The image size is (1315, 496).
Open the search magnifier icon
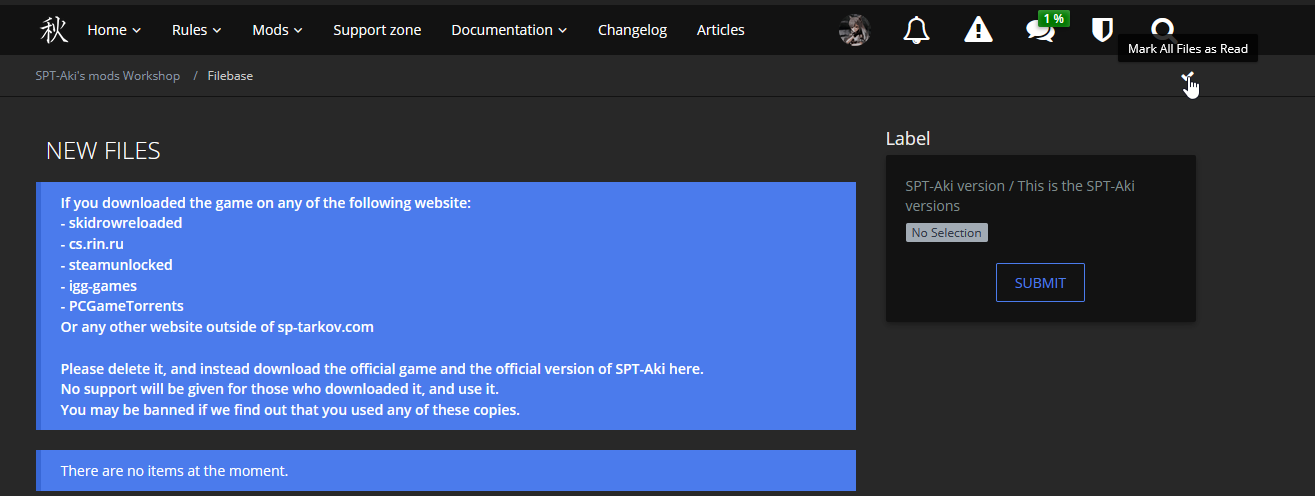point(1163,30)
